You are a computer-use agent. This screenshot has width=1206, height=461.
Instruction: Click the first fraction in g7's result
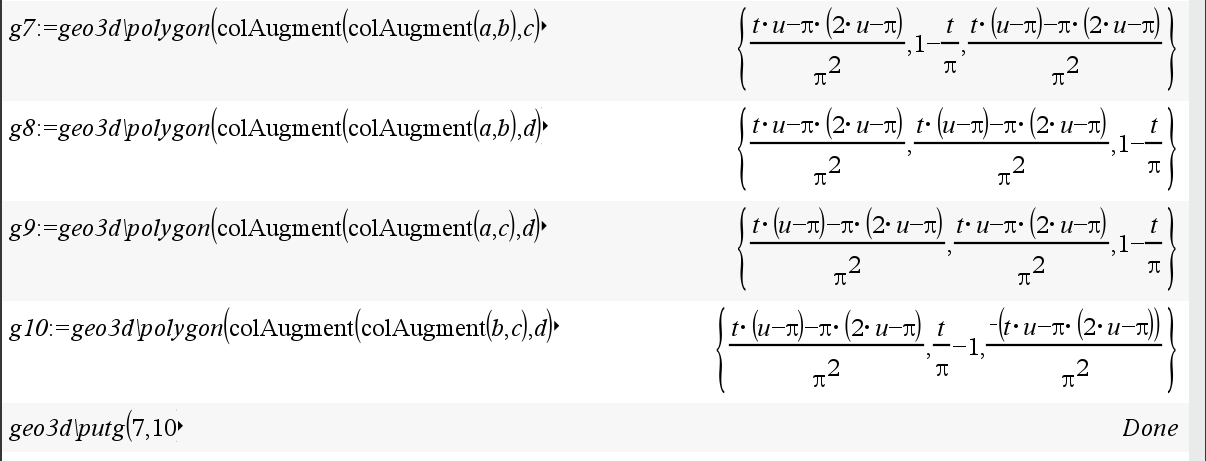tap(825, 50)
